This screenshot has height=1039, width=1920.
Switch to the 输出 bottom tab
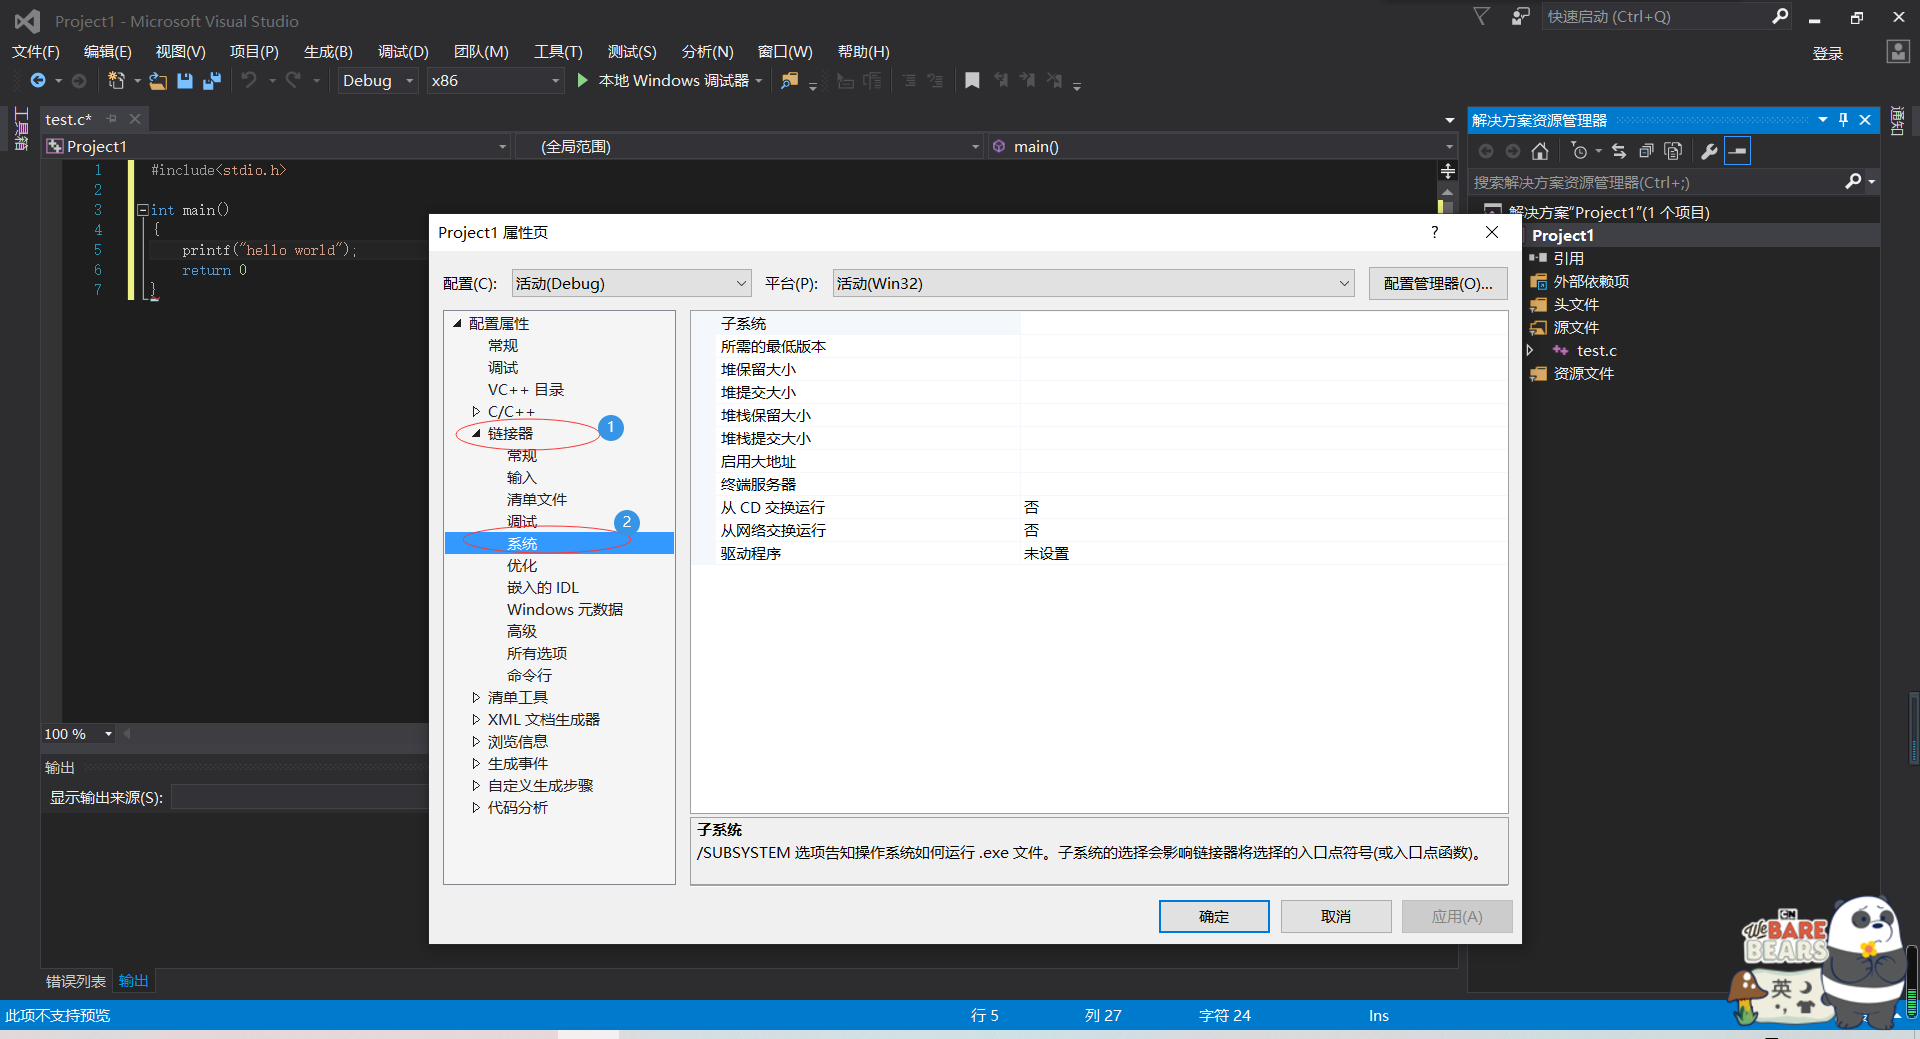[133, 981]
